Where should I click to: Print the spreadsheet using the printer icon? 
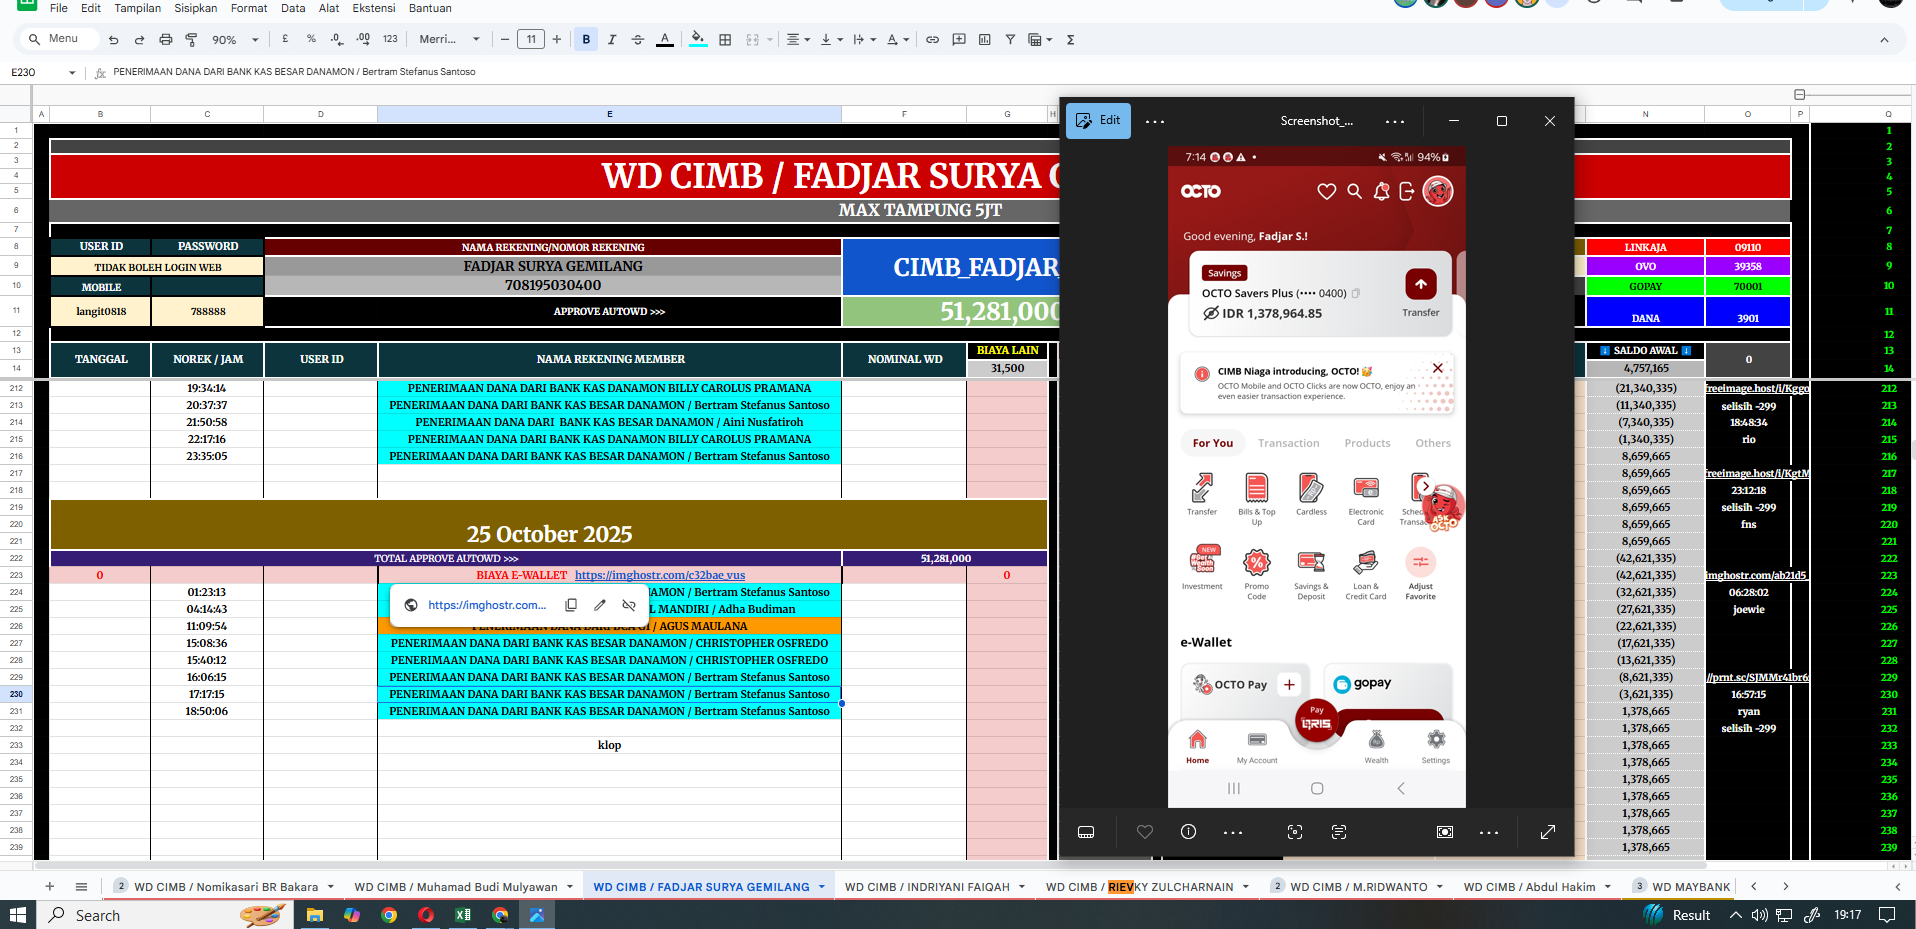click(166, 40)
